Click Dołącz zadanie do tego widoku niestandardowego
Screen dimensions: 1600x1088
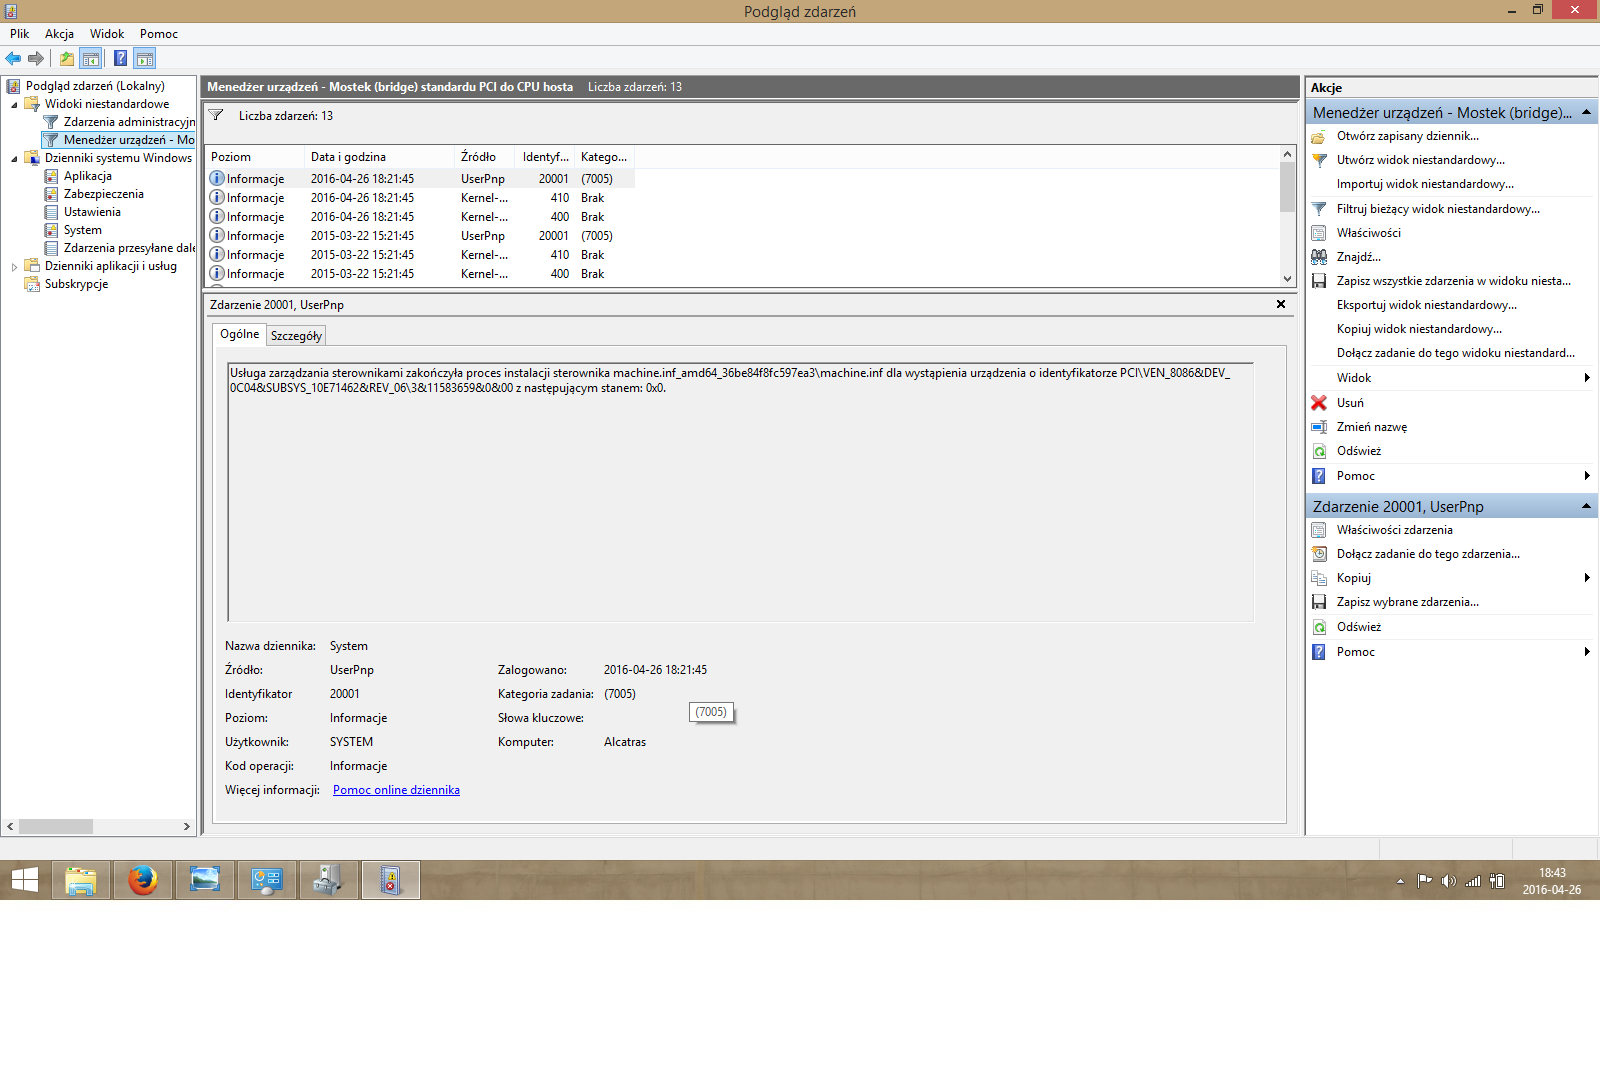(1456, 353)
